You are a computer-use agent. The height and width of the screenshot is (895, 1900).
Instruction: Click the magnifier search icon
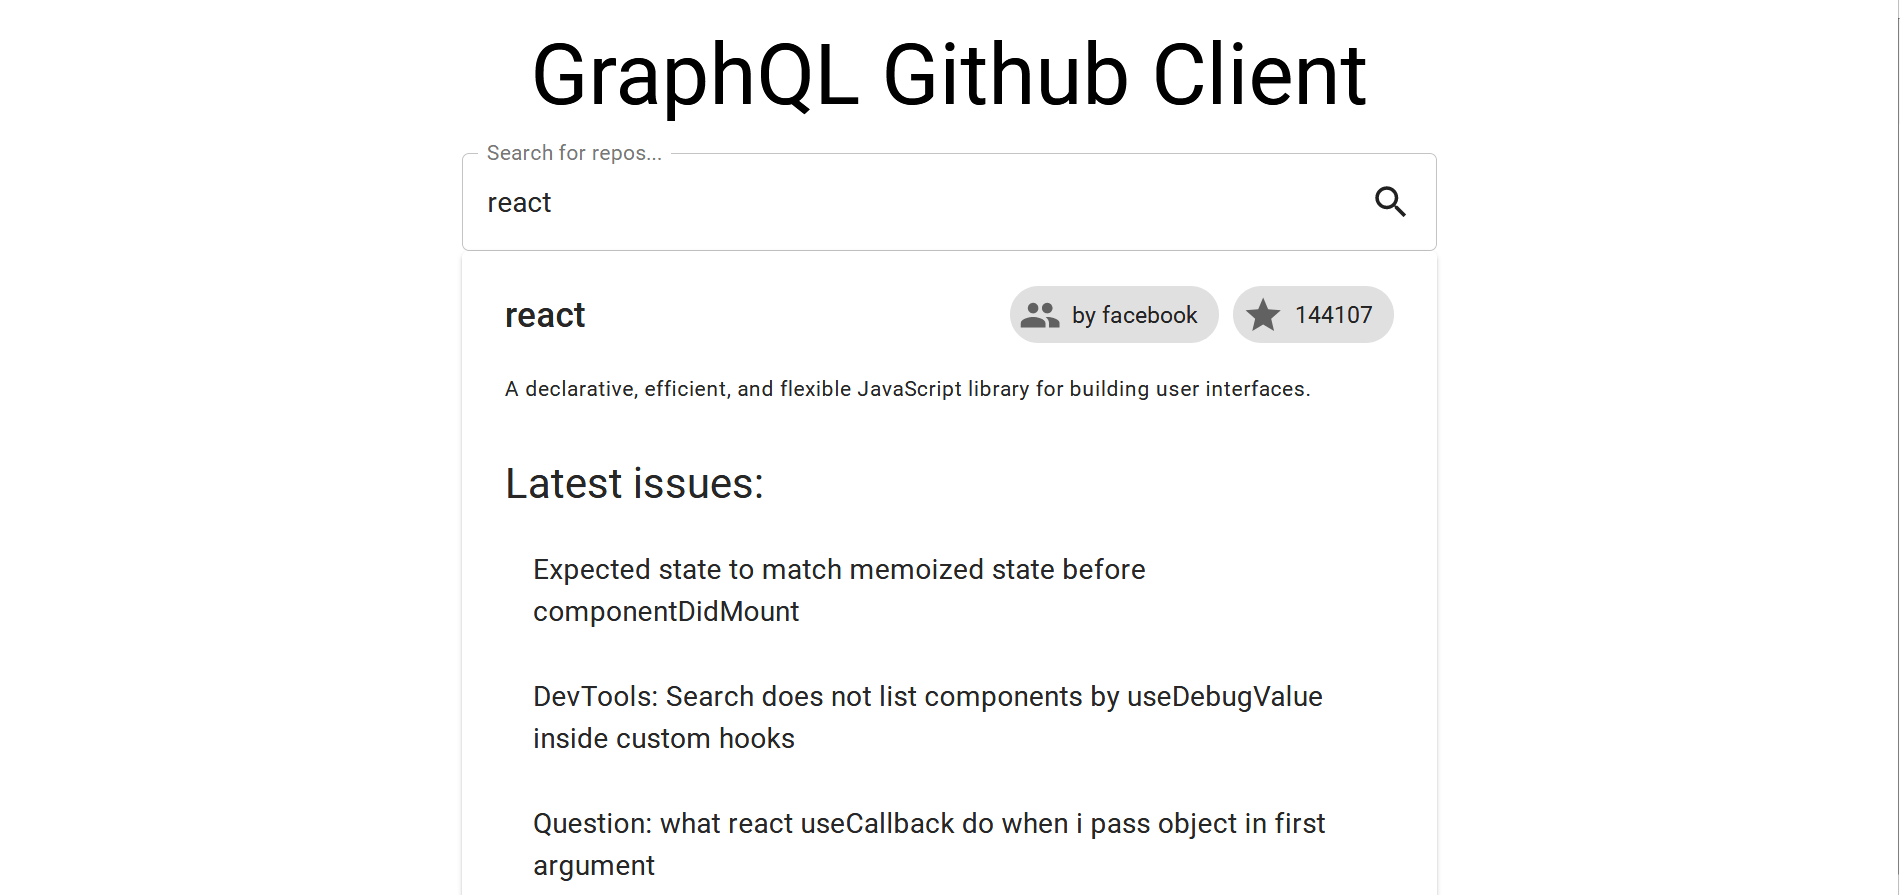coord(1390,202)
